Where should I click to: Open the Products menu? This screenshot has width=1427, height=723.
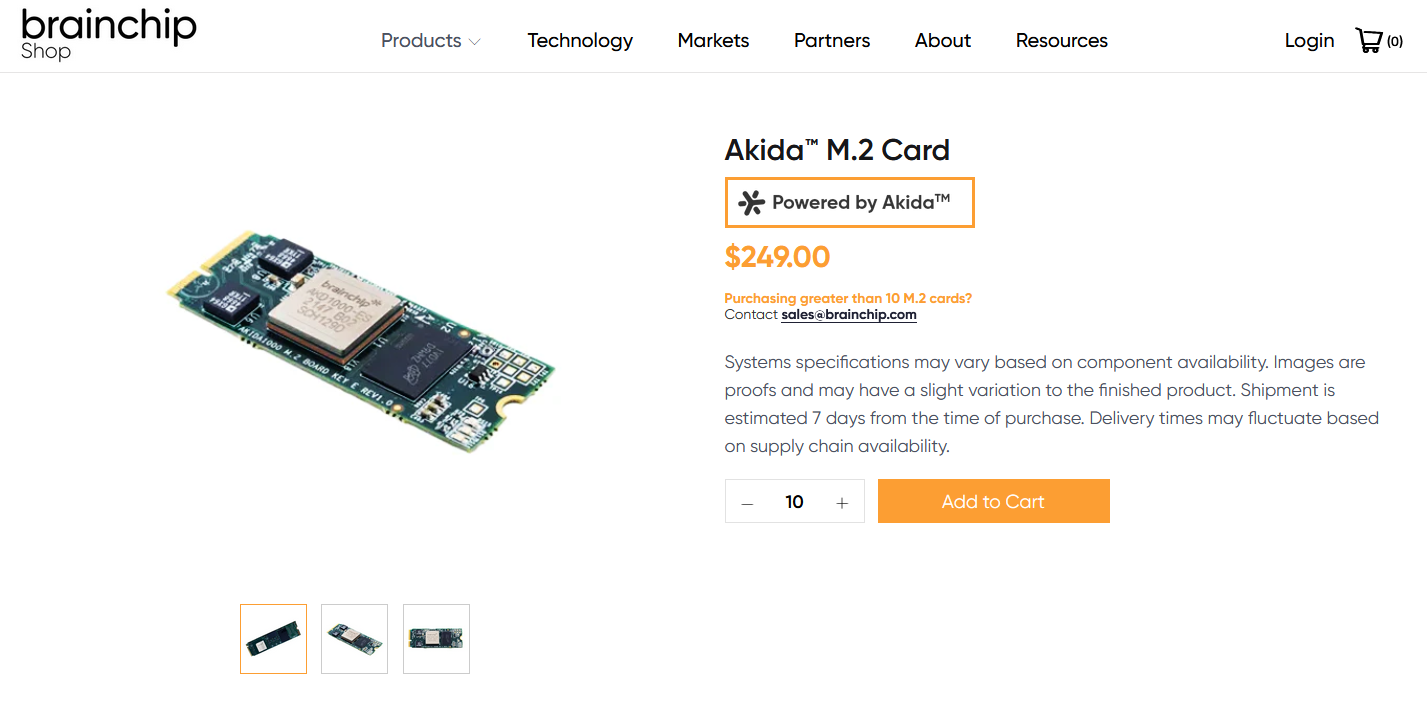421,41
